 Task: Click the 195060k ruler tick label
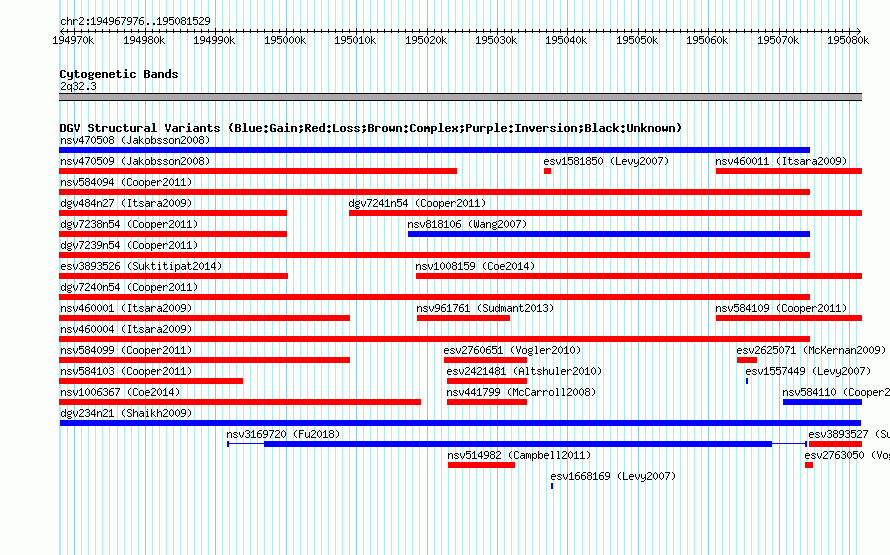(x=707, y=40)
